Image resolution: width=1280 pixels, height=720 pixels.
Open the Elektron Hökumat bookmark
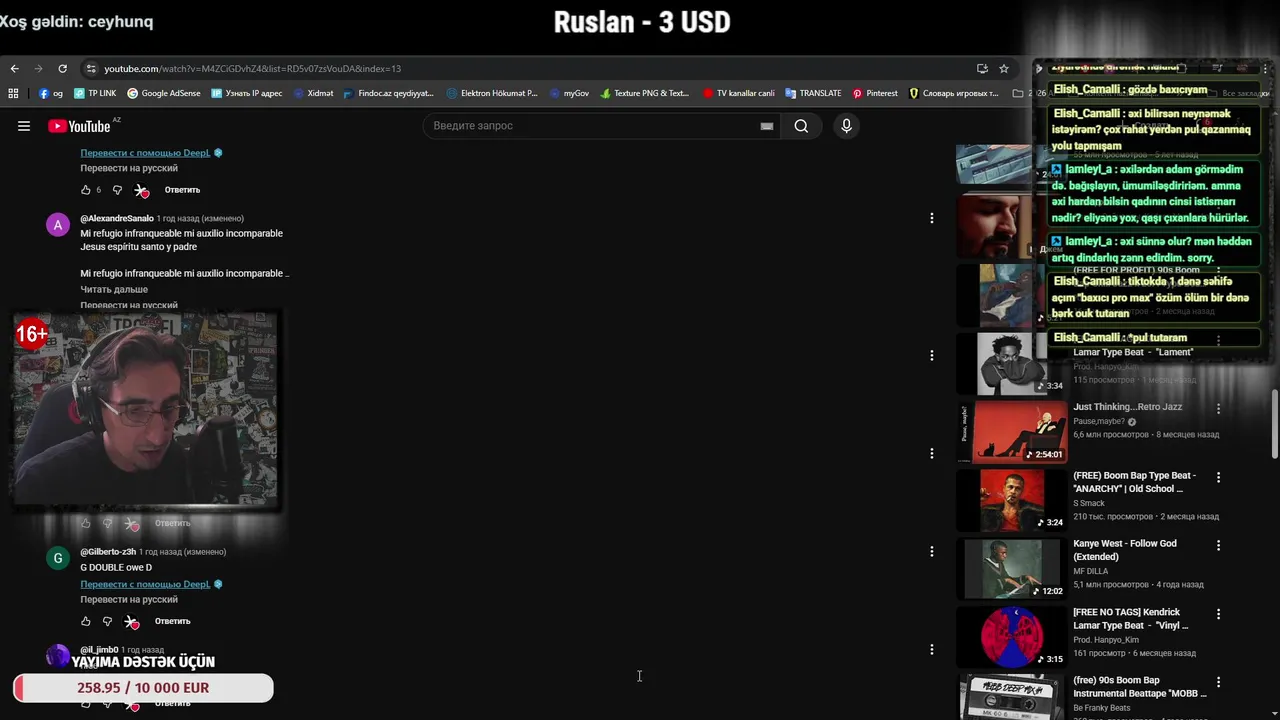tap(492, 93)
